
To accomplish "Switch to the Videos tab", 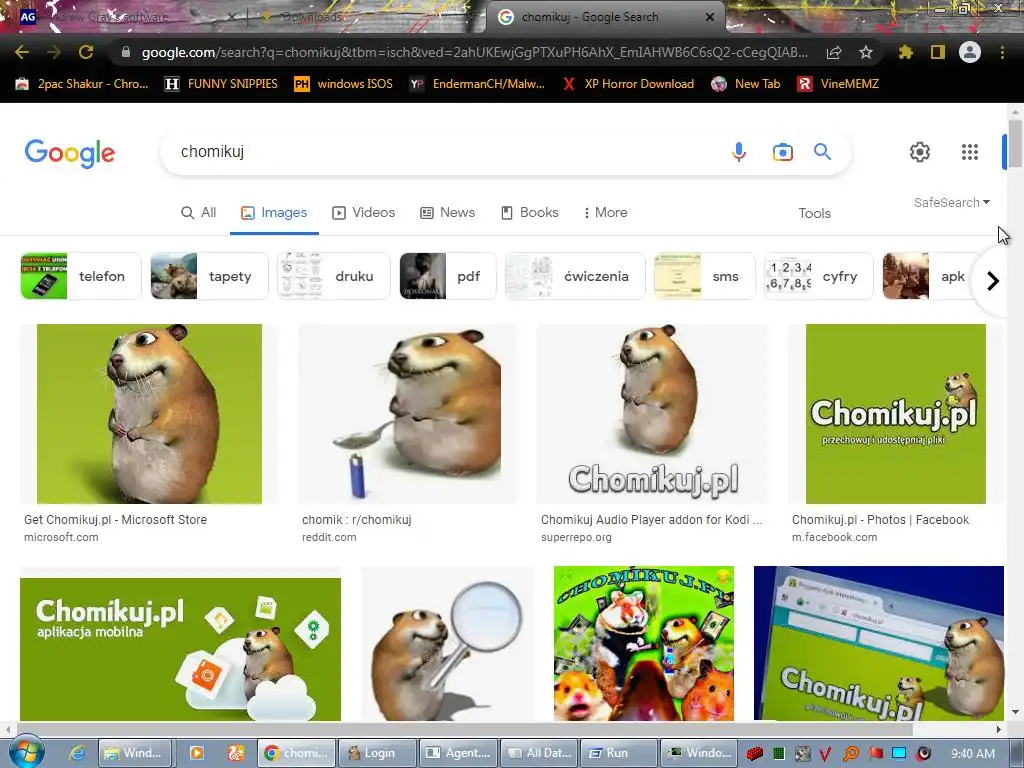I will tap(364, 213).
